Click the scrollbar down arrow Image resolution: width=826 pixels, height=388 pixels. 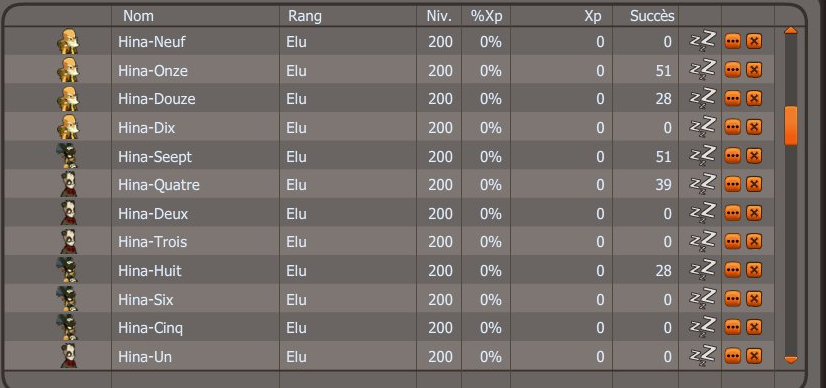791,360
